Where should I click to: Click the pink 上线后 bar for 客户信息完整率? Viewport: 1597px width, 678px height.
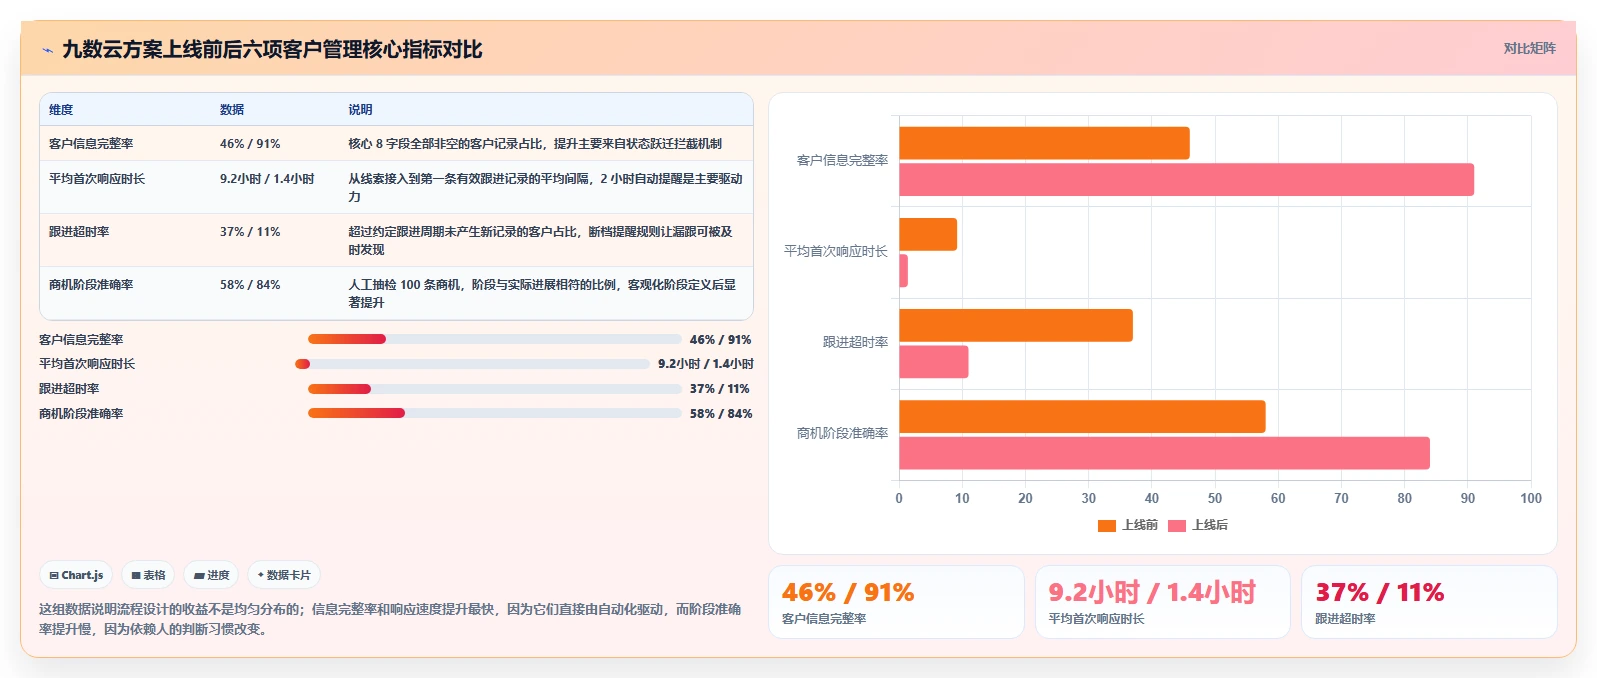click(x=1186, y=180)
